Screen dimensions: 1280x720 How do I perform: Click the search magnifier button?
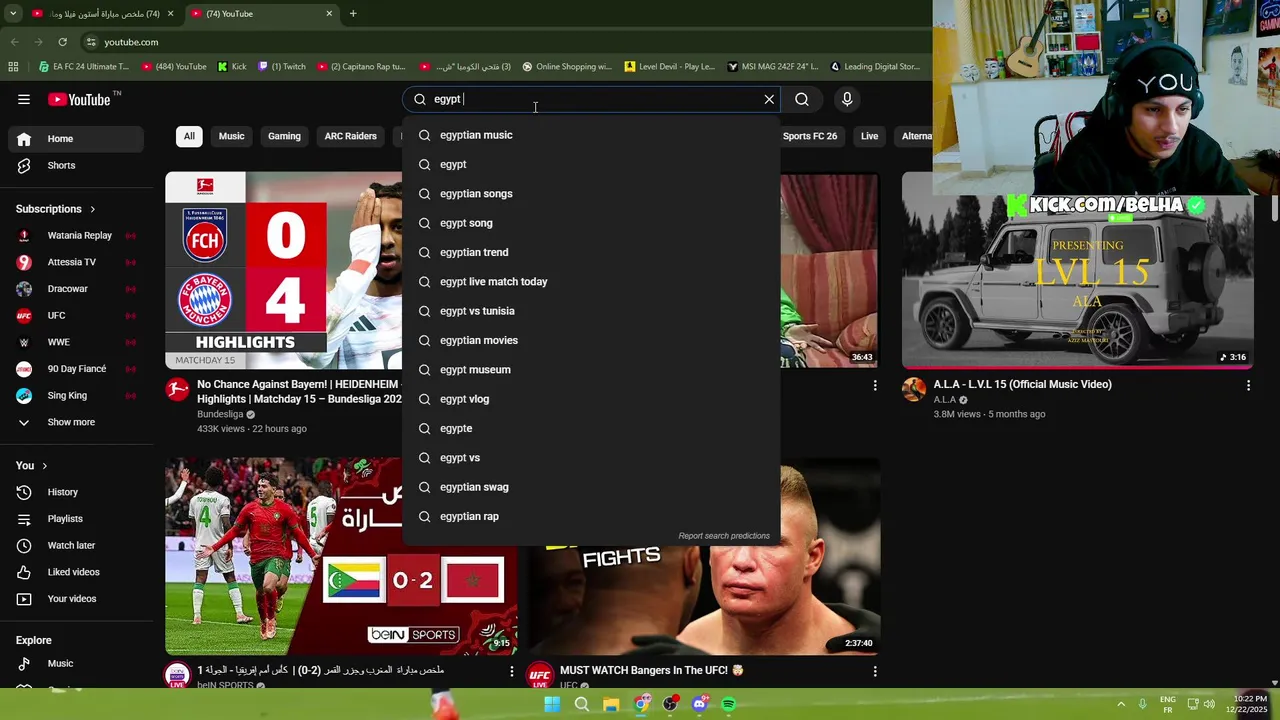802,99
